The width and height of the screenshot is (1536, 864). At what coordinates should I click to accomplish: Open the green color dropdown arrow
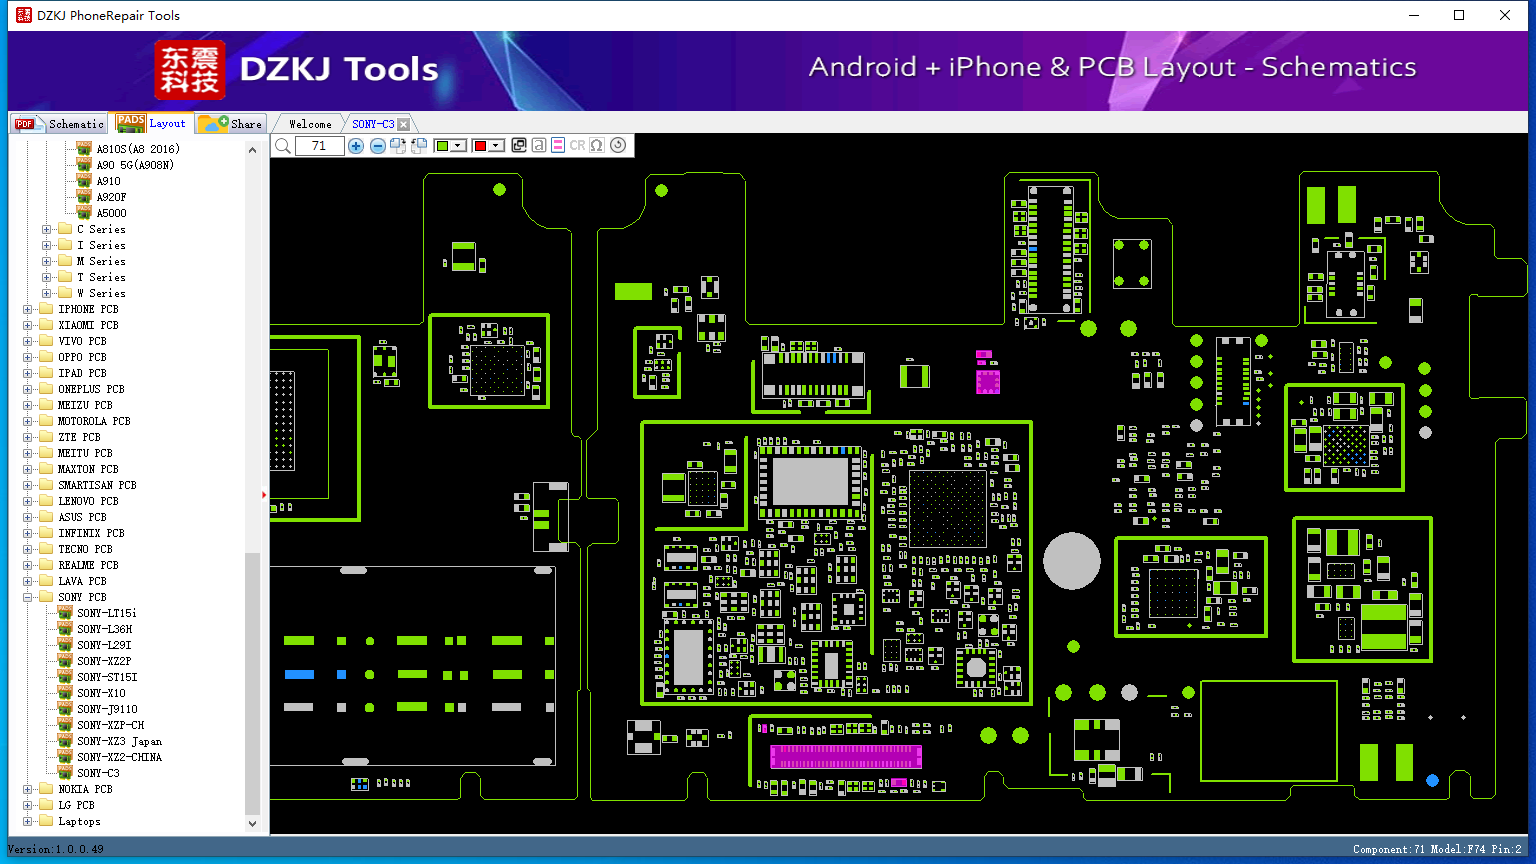[458, 146]
